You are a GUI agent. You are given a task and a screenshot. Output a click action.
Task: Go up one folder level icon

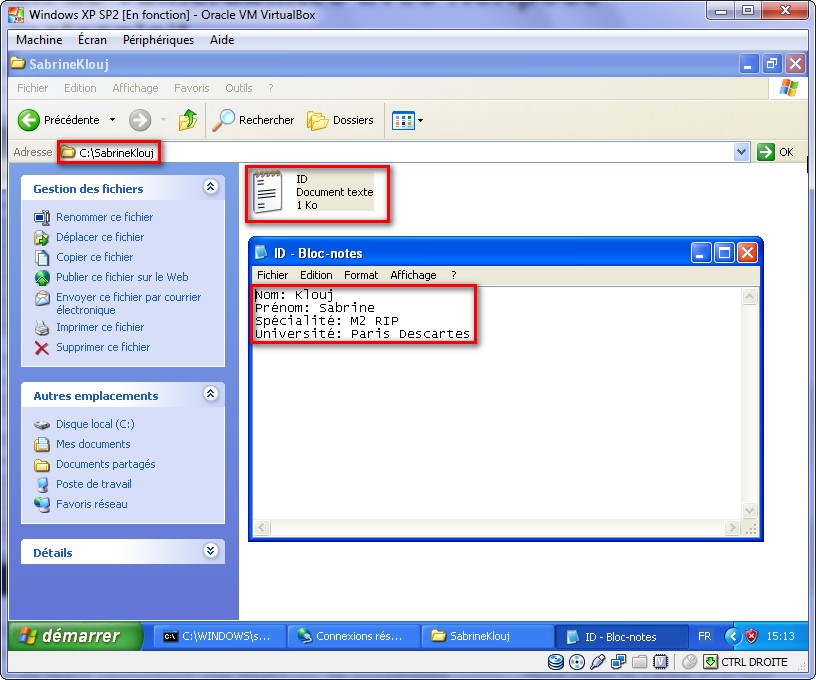[x=188, y=120]
